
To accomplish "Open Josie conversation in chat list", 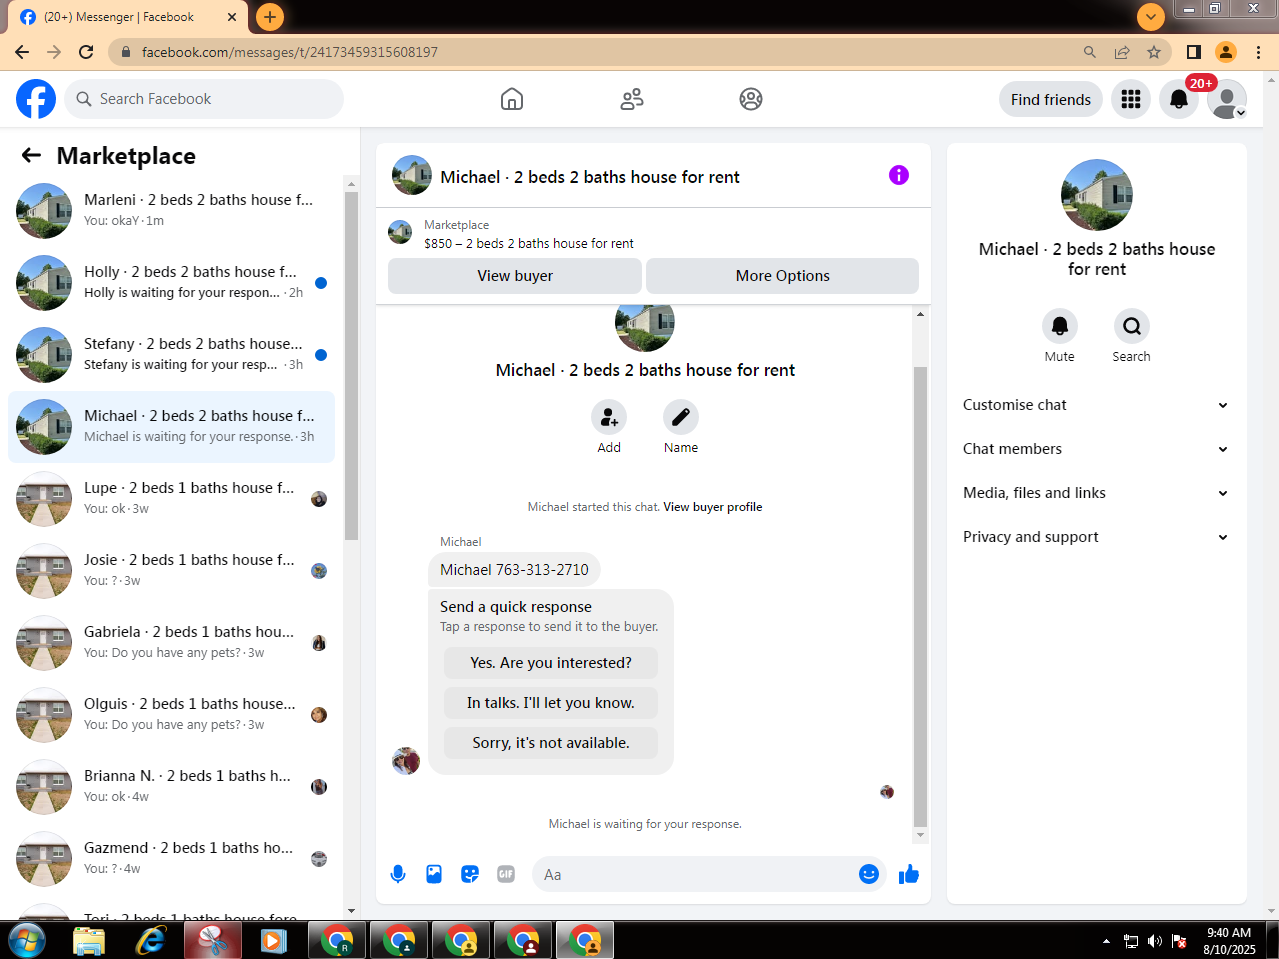I will tap(171, 571).
